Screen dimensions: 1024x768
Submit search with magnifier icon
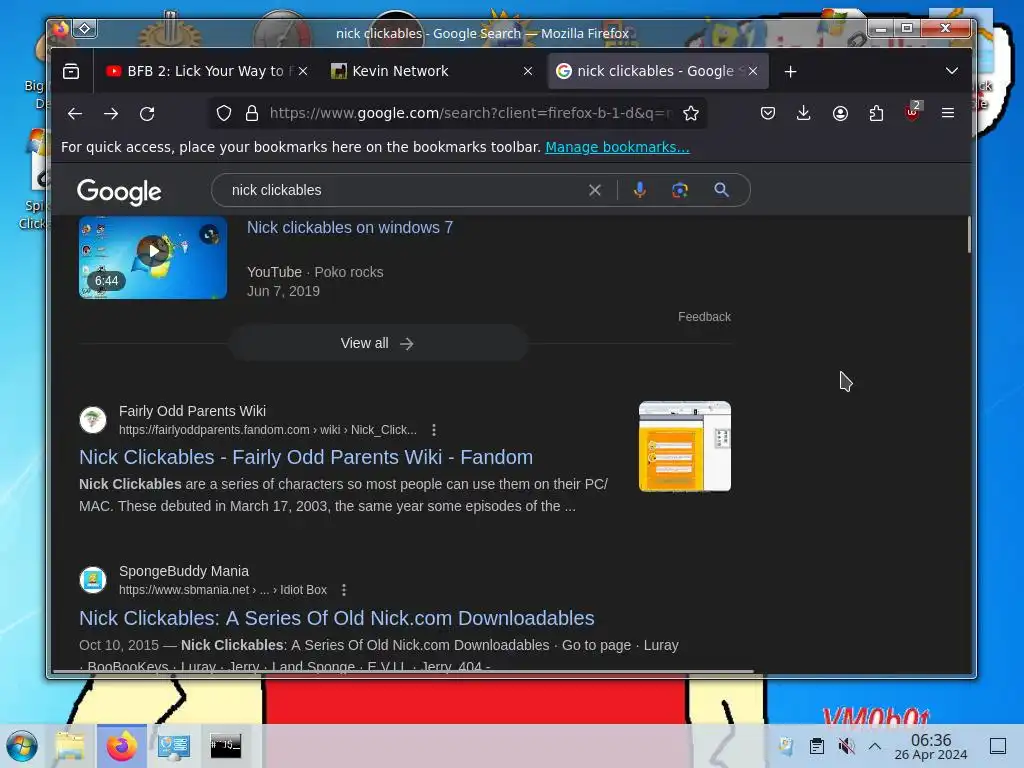click(722, 190)
